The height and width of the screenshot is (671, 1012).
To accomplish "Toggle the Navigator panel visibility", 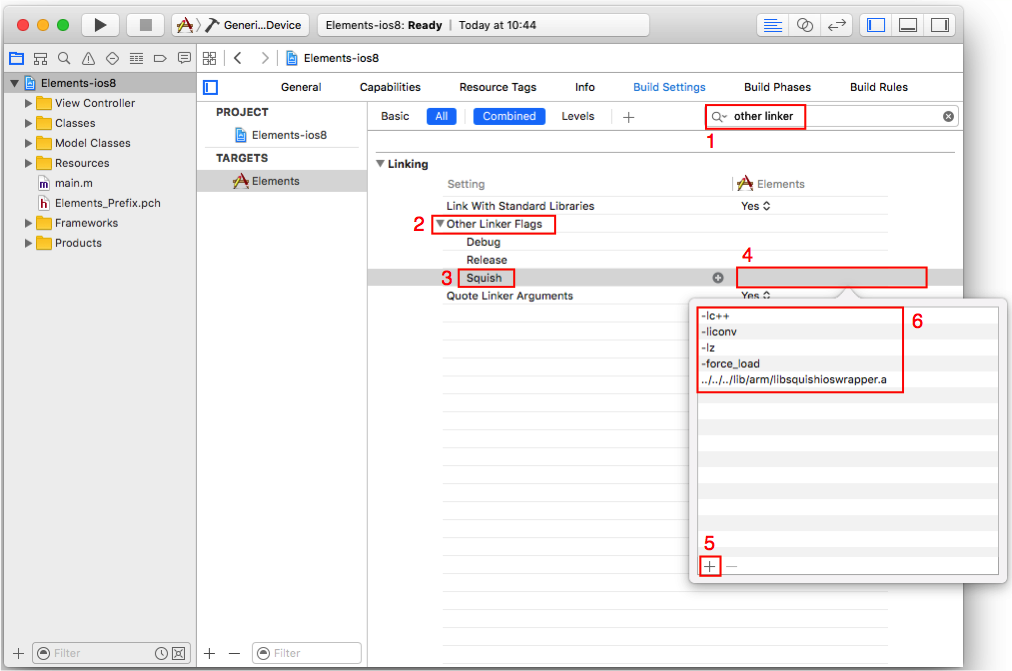I will pos(875,25).
